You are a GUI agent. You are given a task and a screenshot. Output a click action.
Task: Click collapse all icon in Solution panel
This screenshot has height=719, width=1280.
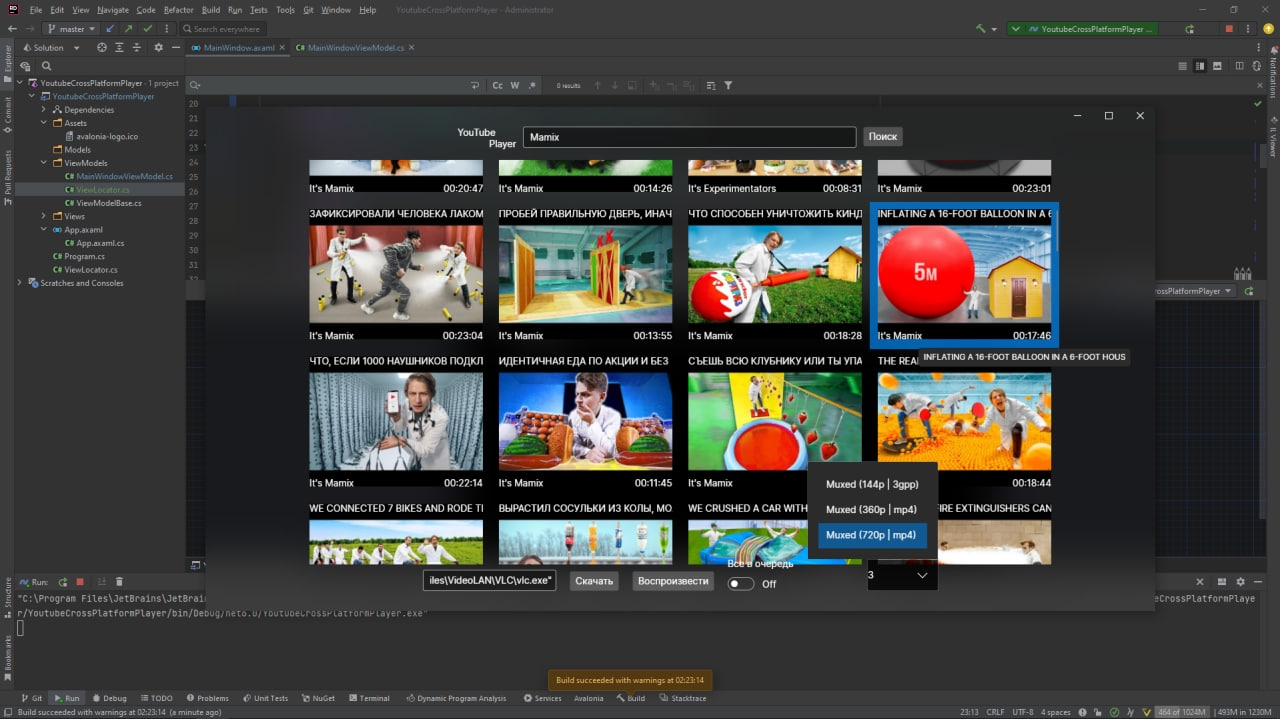[x=138, y=47]
